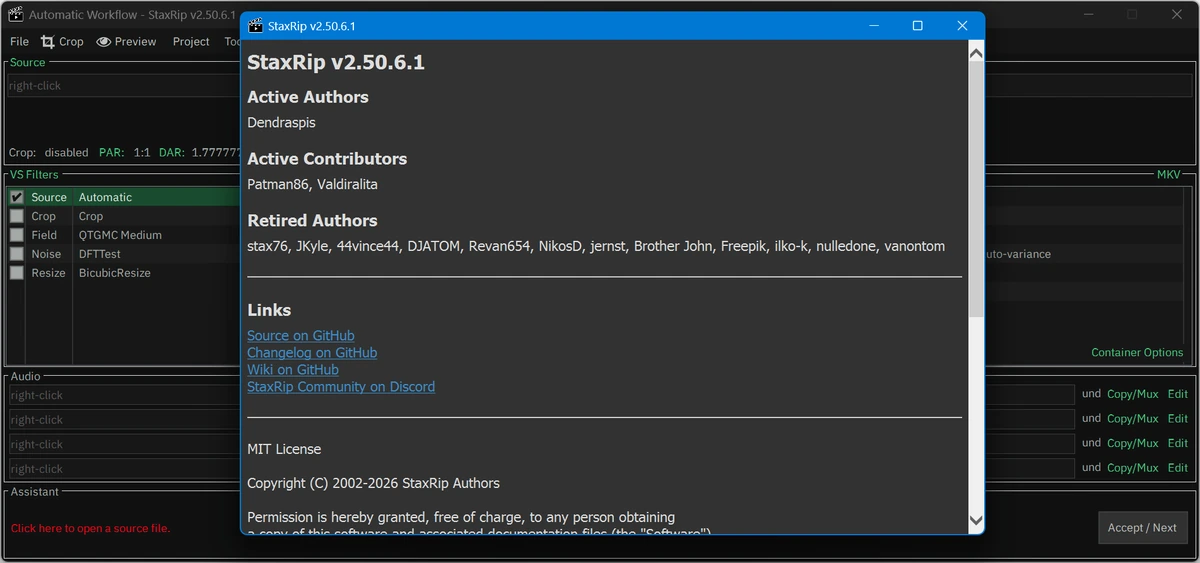Select the Automatic source filter row
Viewport: 1200px width, 563px height.
click(124, 197)
